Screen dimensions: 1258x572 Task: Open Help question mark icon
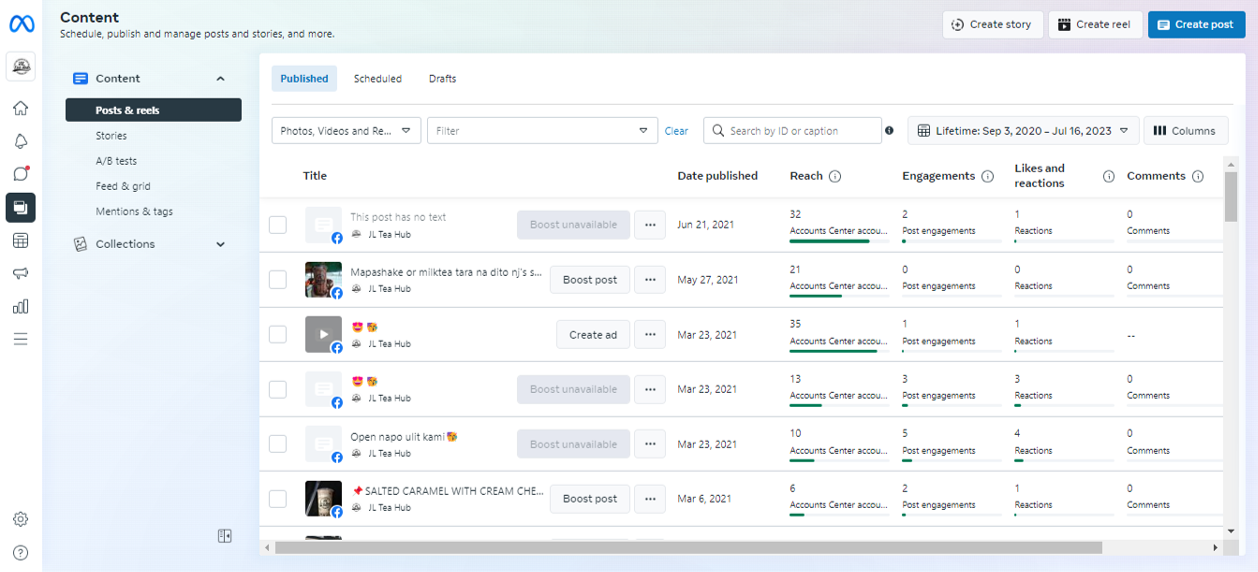click(x=21, y=552)
